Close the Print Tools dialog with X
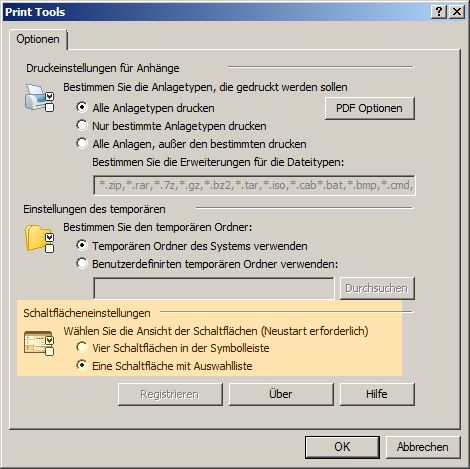This screenshot has height=469, width=470. pos(457,12)
